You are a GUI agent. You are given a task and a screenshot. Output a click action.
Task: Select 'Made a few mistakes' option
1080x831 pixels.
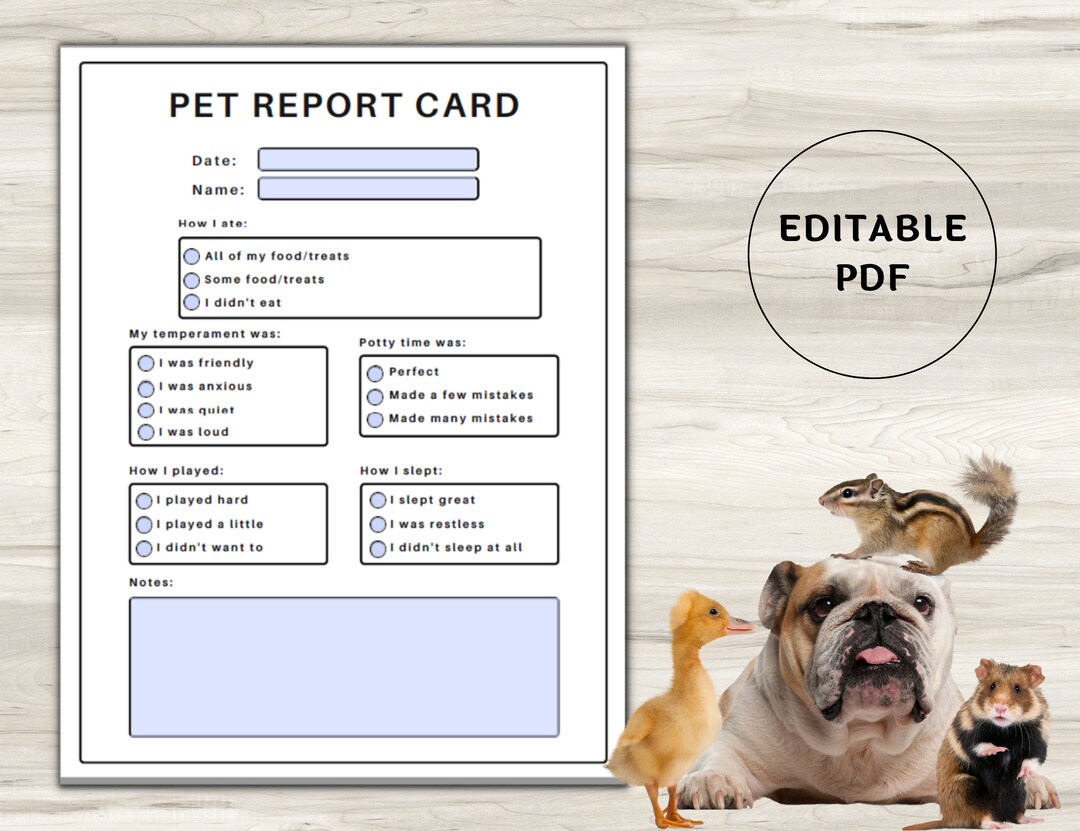click(376, 395)
